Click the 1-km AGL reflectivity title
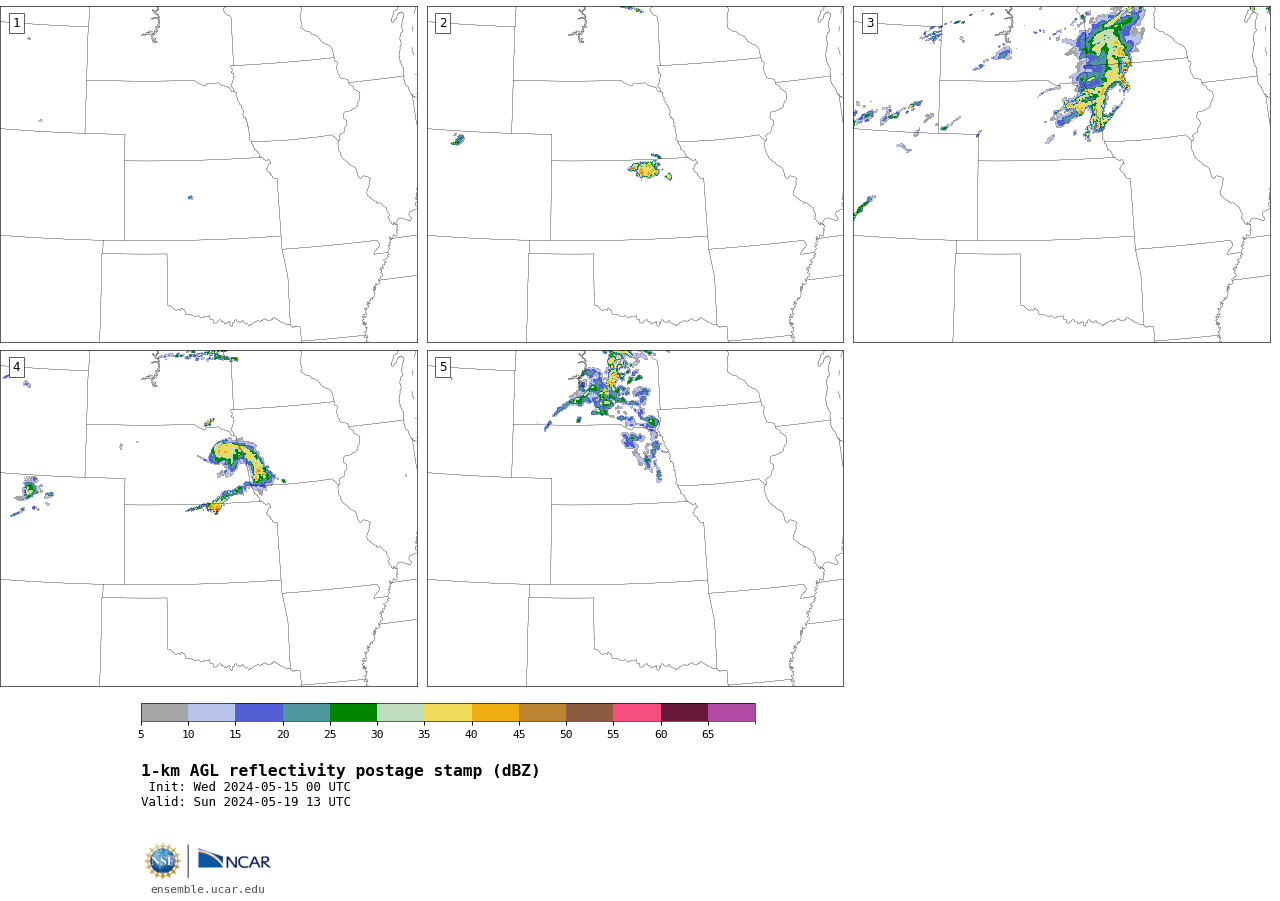This screenshot has height=901, width=1280. pyautogui.click(x=340, y=771)
